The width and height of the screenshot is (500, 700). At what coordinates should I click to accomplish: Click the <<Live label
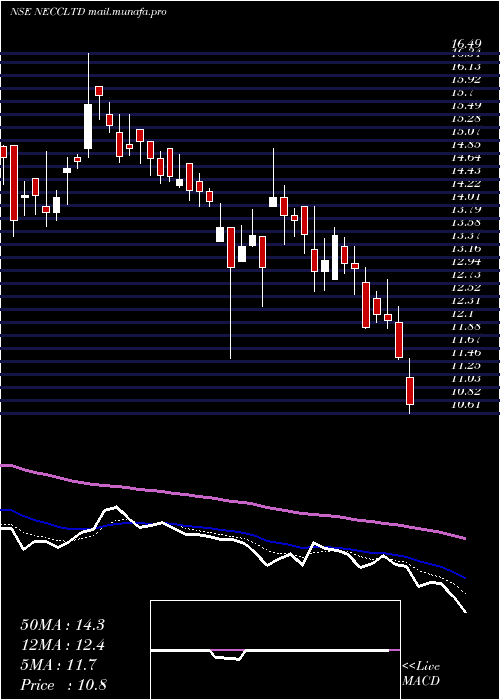tap(421, 667)
